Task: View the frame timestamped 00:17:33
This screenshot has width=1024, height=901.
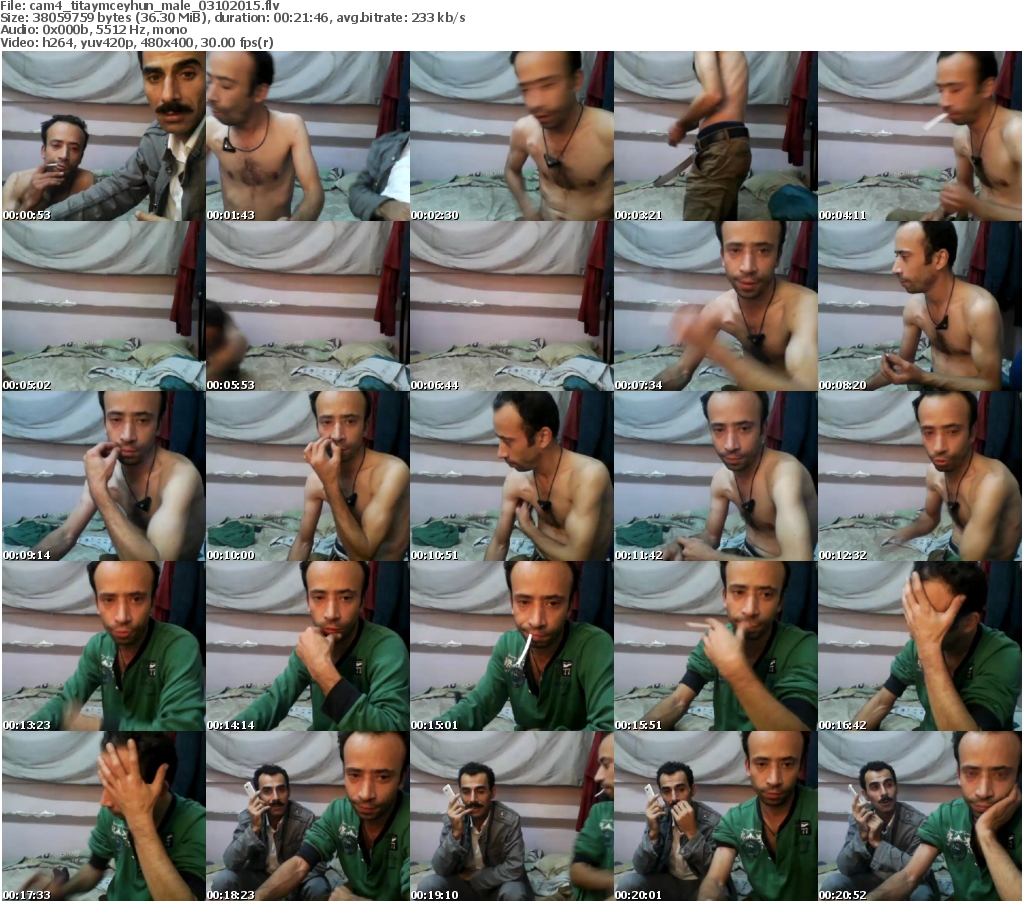Action: click(x=104, y=816)
